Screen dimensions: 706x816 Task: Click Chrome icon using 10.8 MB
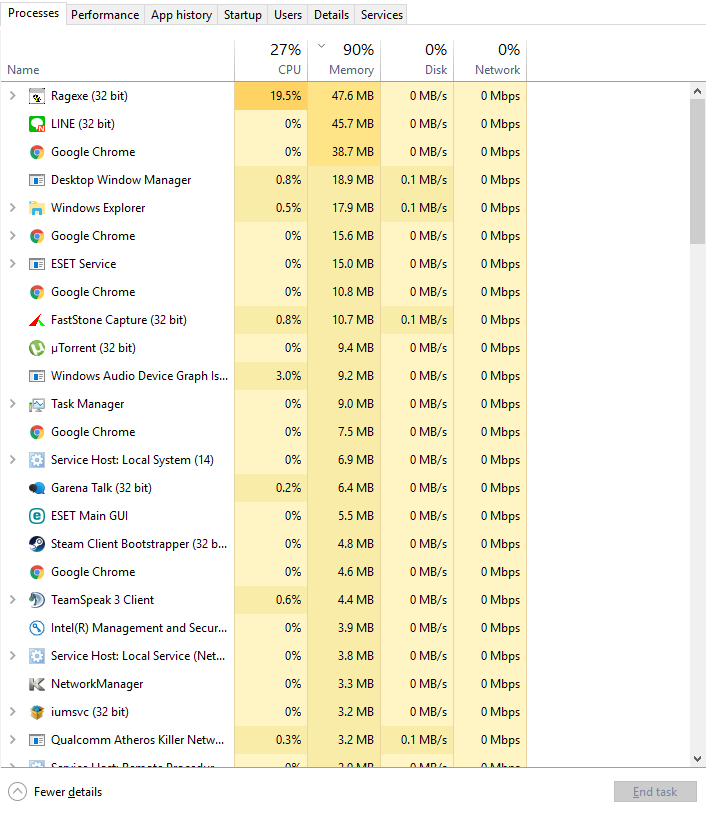click(x=36, y=292)
